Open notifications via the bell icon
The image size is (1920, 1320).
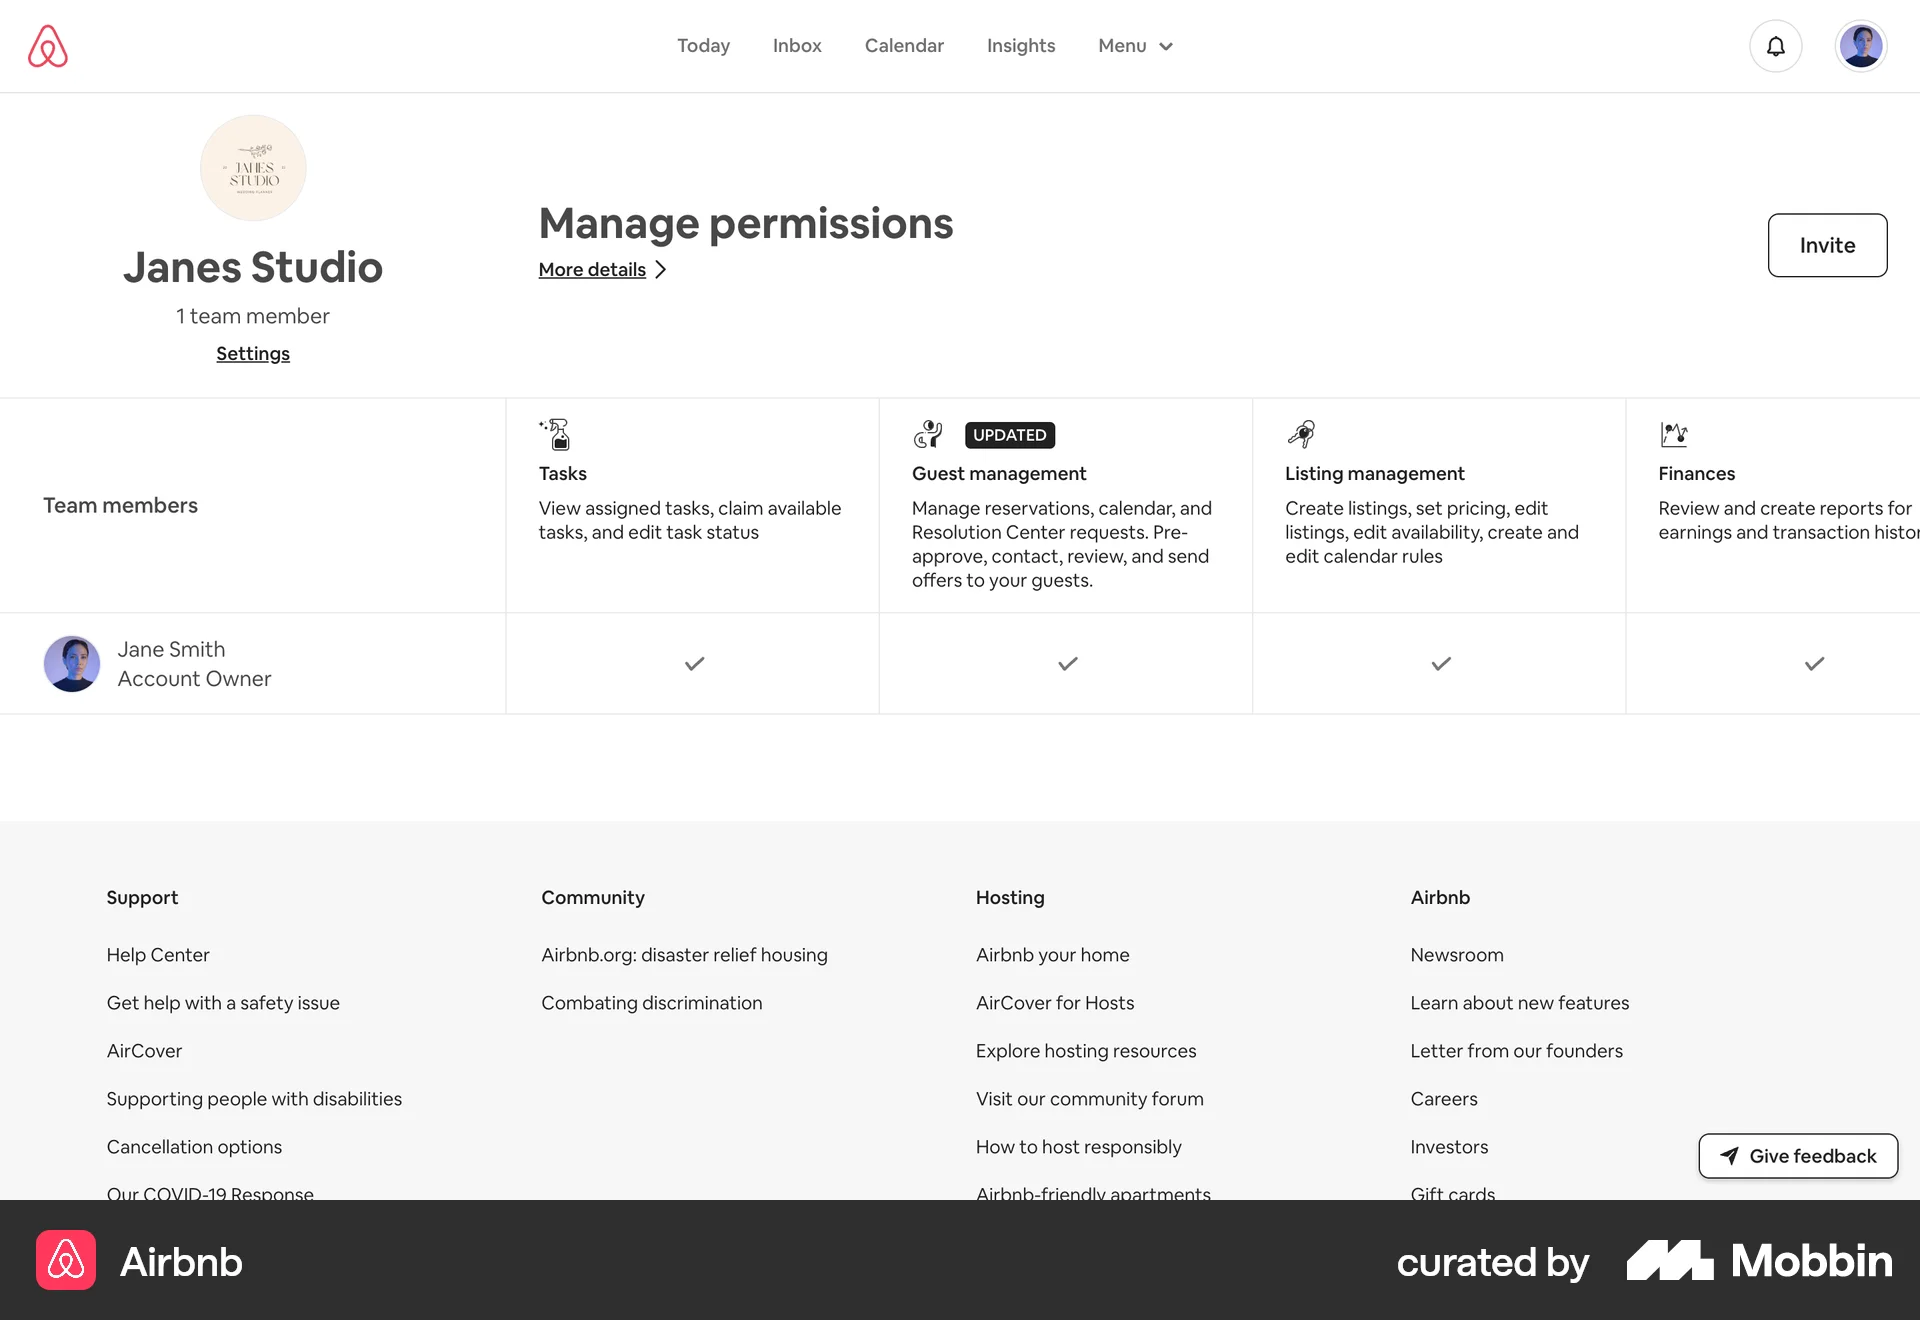pyautogui.click(x=1775, y=46)
